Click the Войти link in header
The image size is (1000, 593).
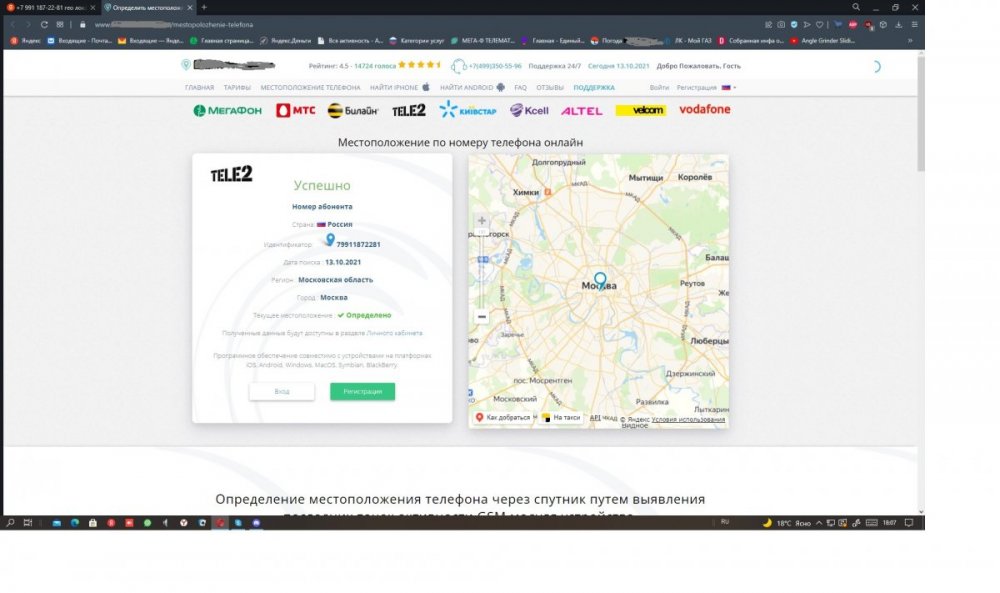click(x=659, y=87)
